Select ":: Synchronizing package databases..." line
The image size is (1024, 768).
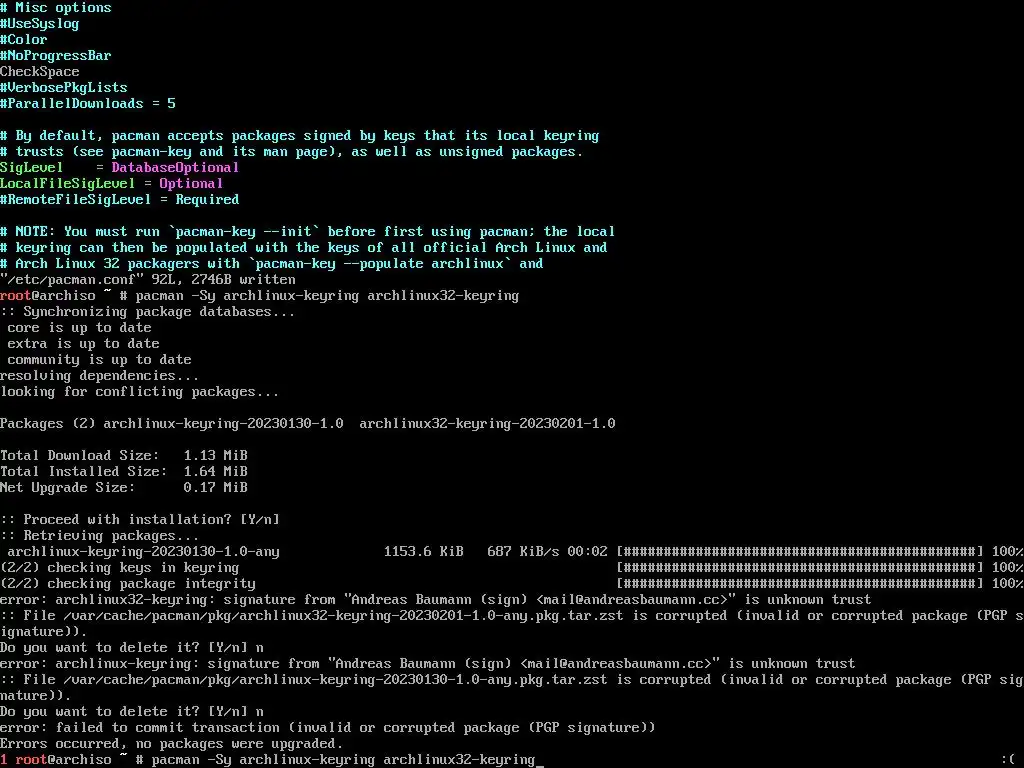pyautogui.click(x=148, y=312)
